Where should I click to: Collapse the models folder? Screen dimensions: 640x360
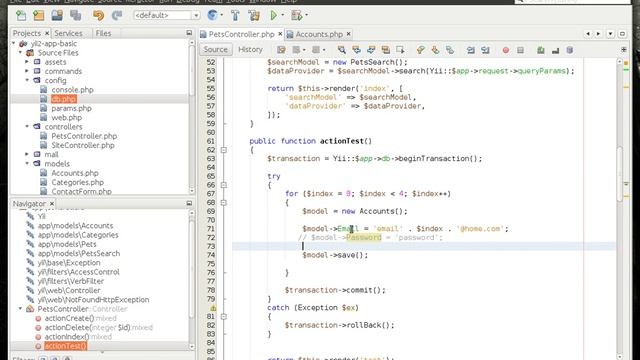[27, 164]
